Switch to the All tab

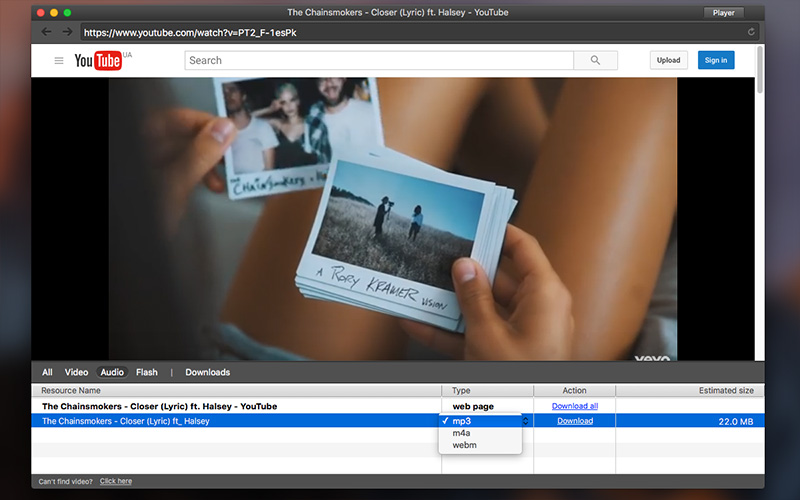click(47, 372)
